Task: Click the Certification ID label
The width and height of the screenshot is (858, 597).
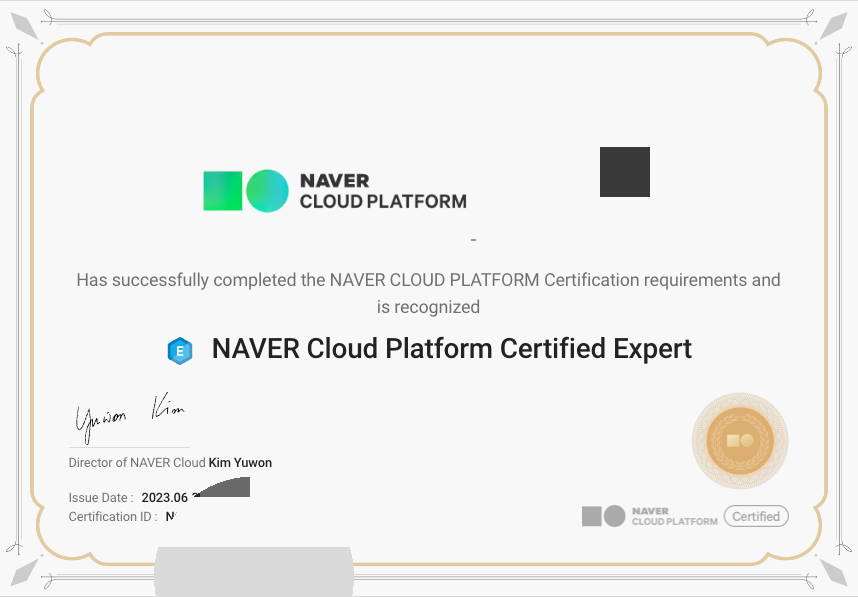Action: [x=113, y=517]
